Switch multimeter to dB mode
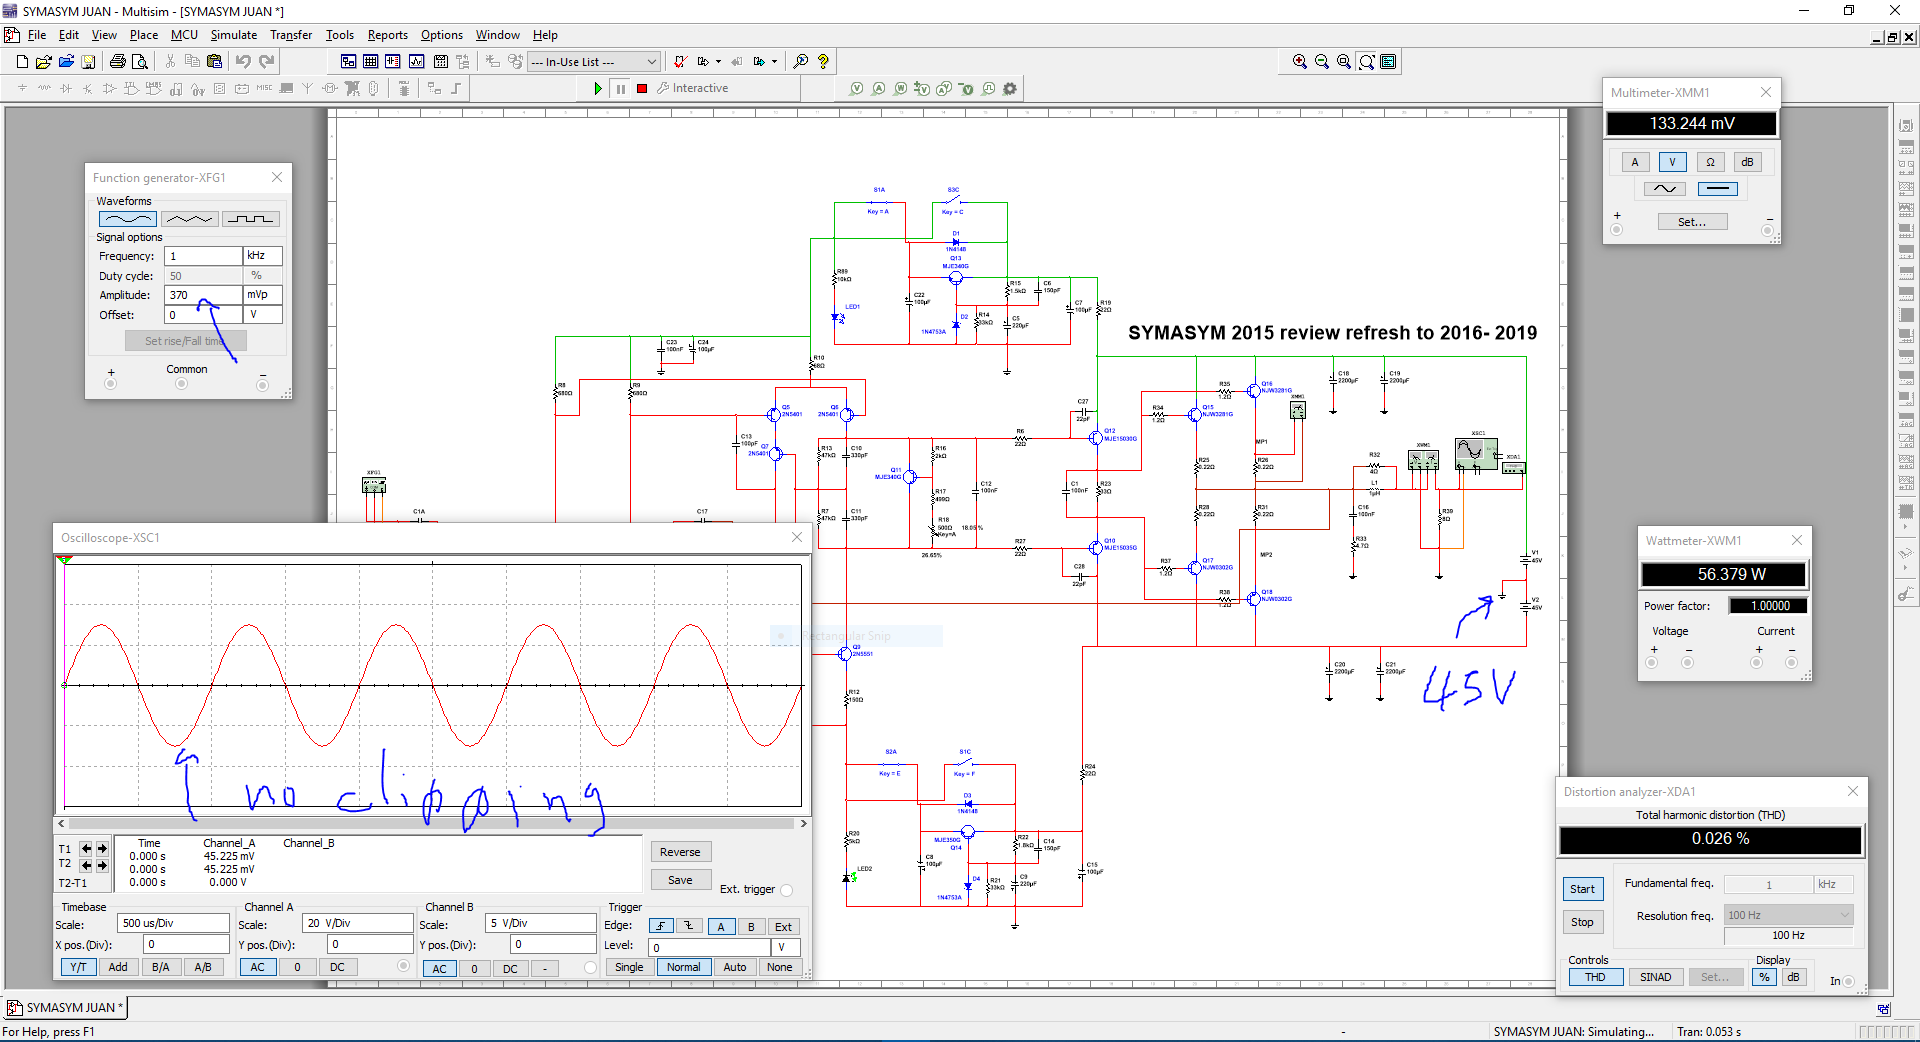The image size is (1920, 1042). tap(1747, 162)
